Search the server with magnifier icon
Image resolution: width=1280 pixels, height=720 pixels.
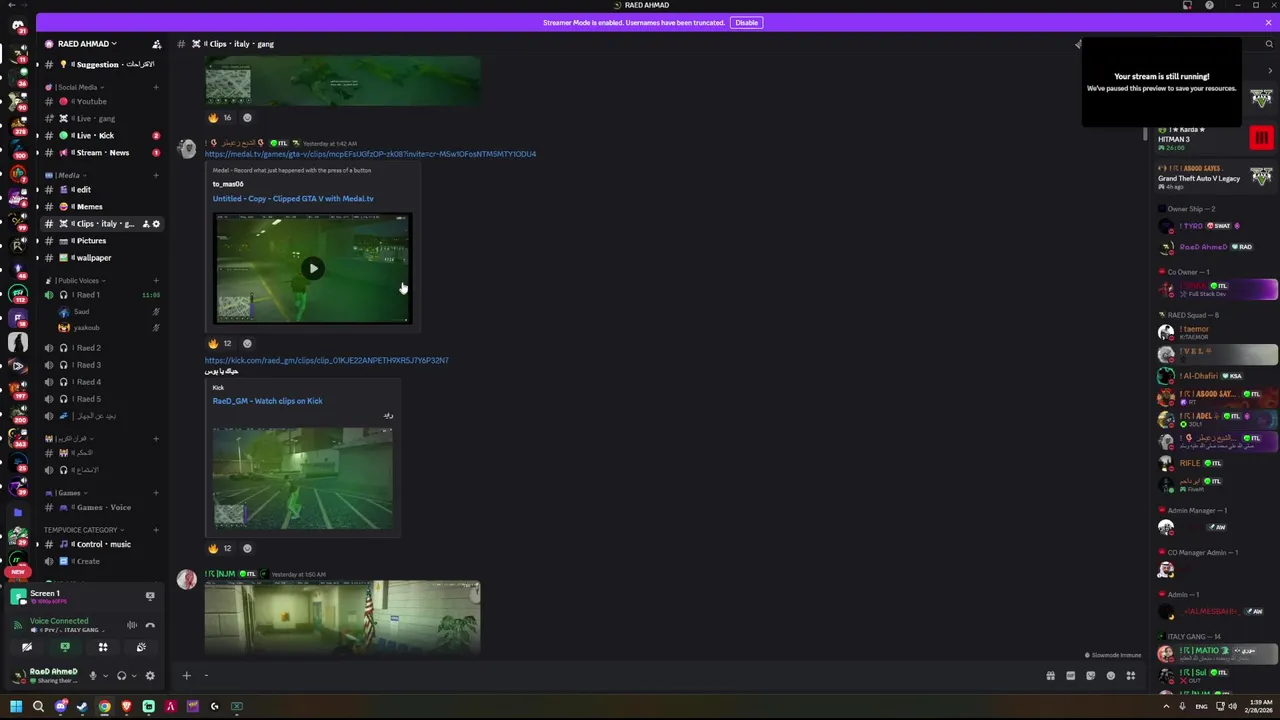point(1269,44)
